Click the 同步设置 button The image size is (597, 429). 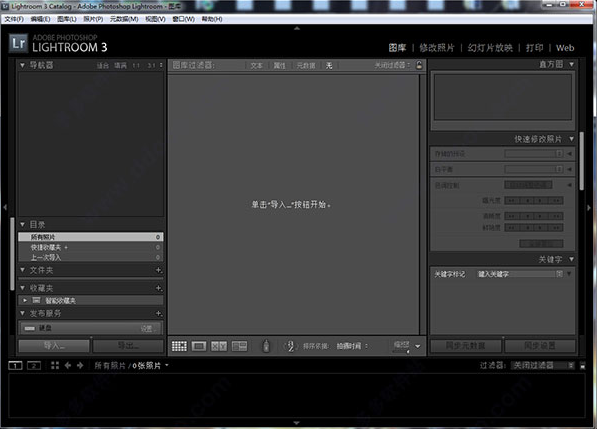pos(540,346)
